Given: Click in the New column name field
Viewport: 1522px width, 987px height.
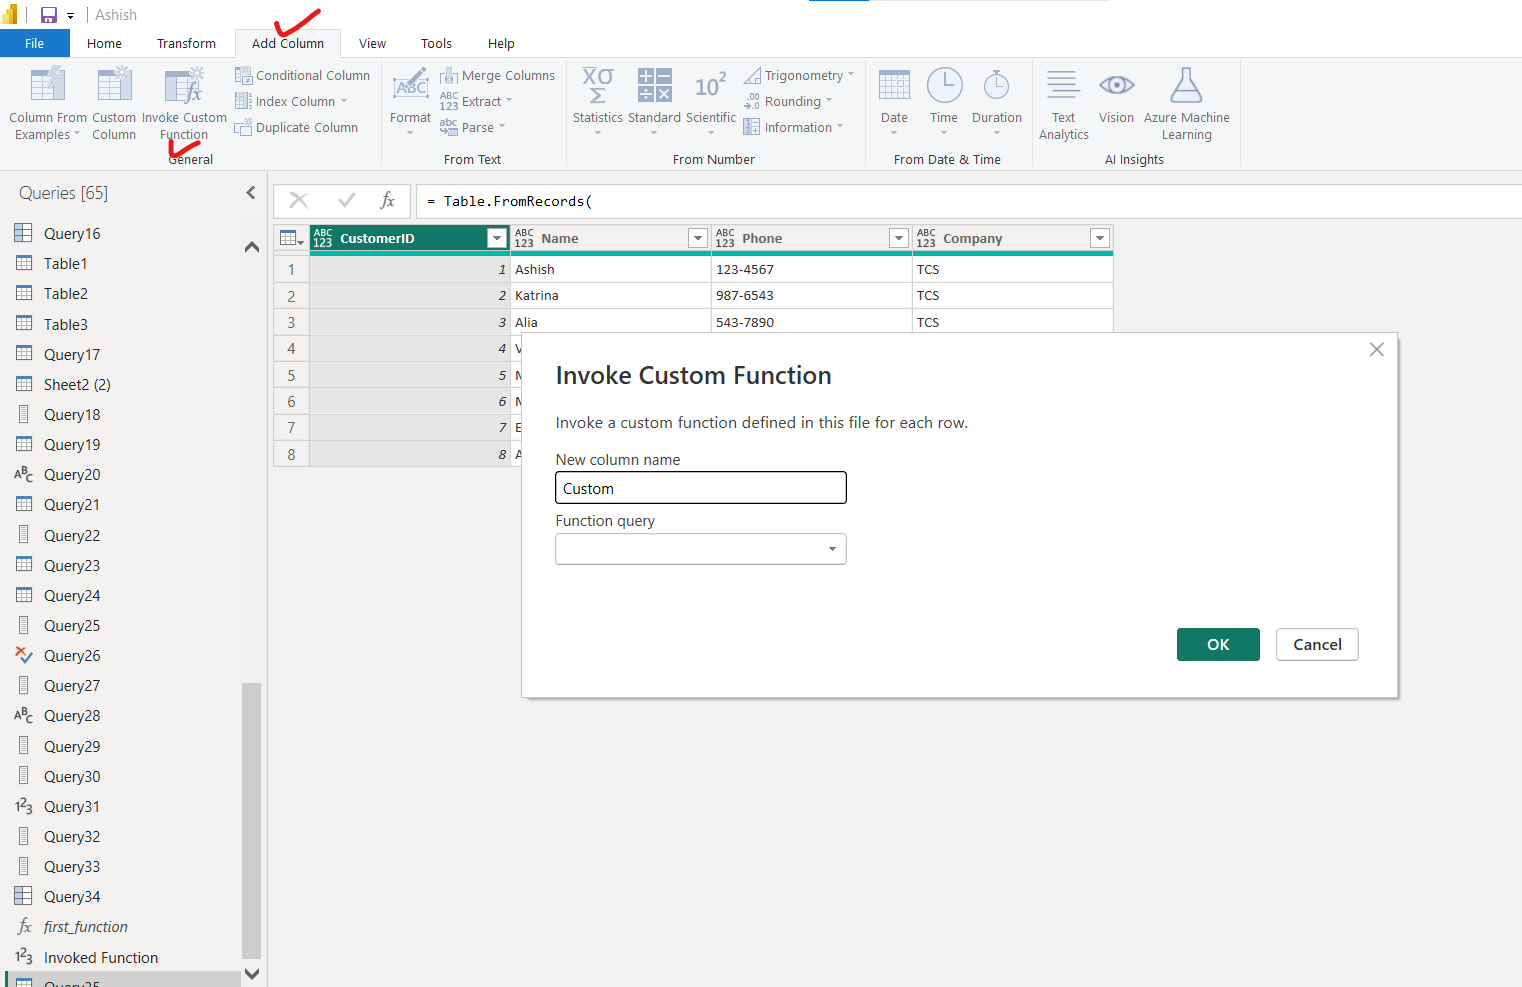Looking at the screenshot, I should point(700,487).
